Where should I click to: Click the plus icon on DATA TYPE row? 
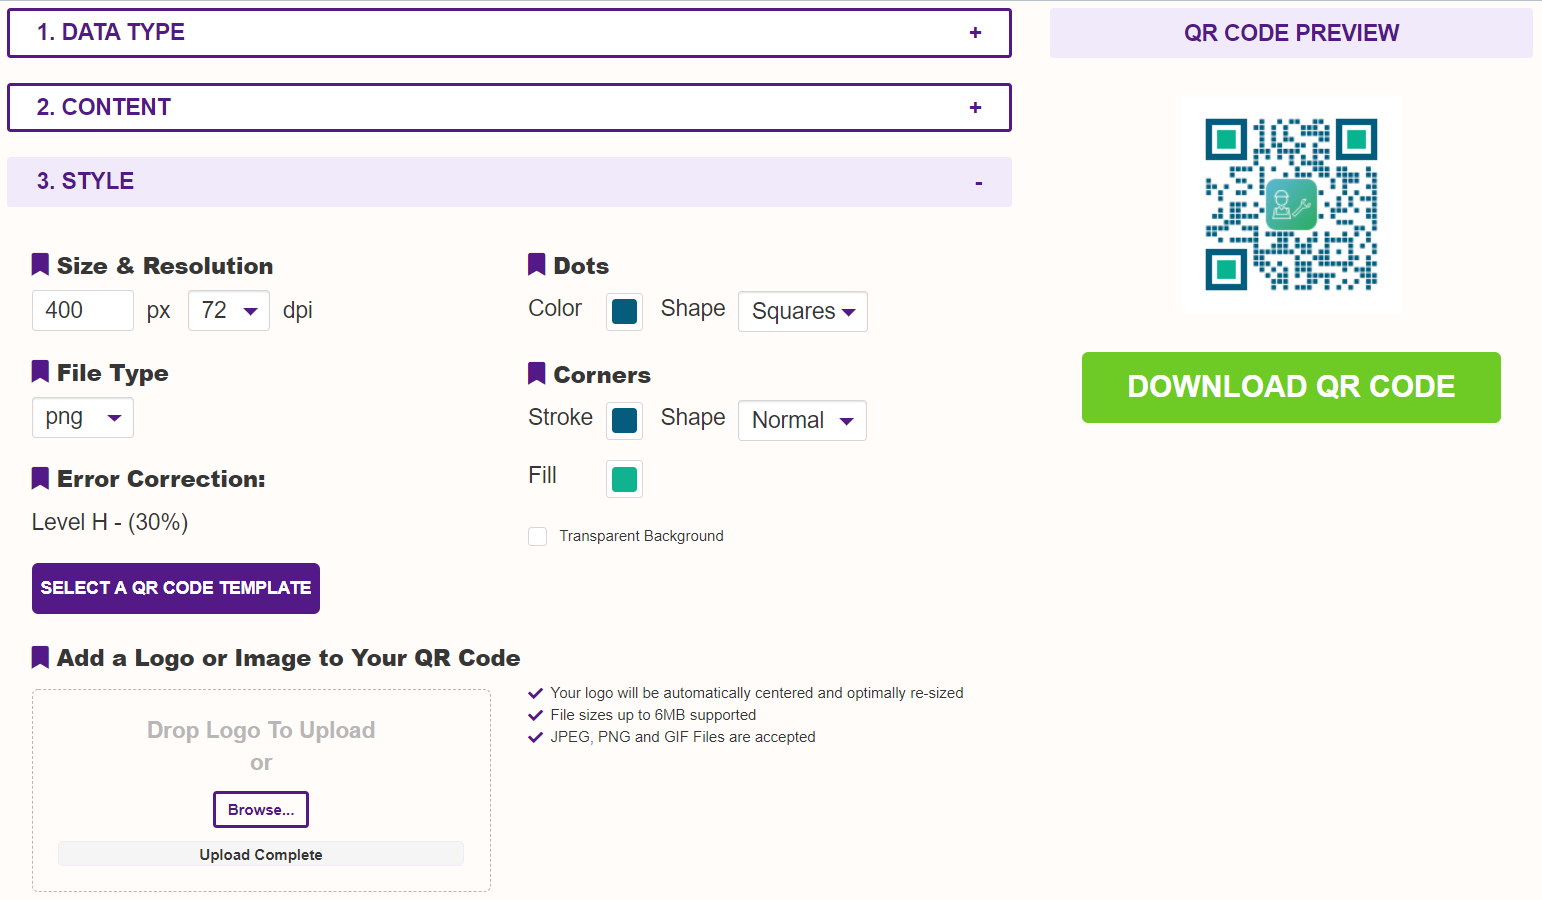[x=975, y=33]
